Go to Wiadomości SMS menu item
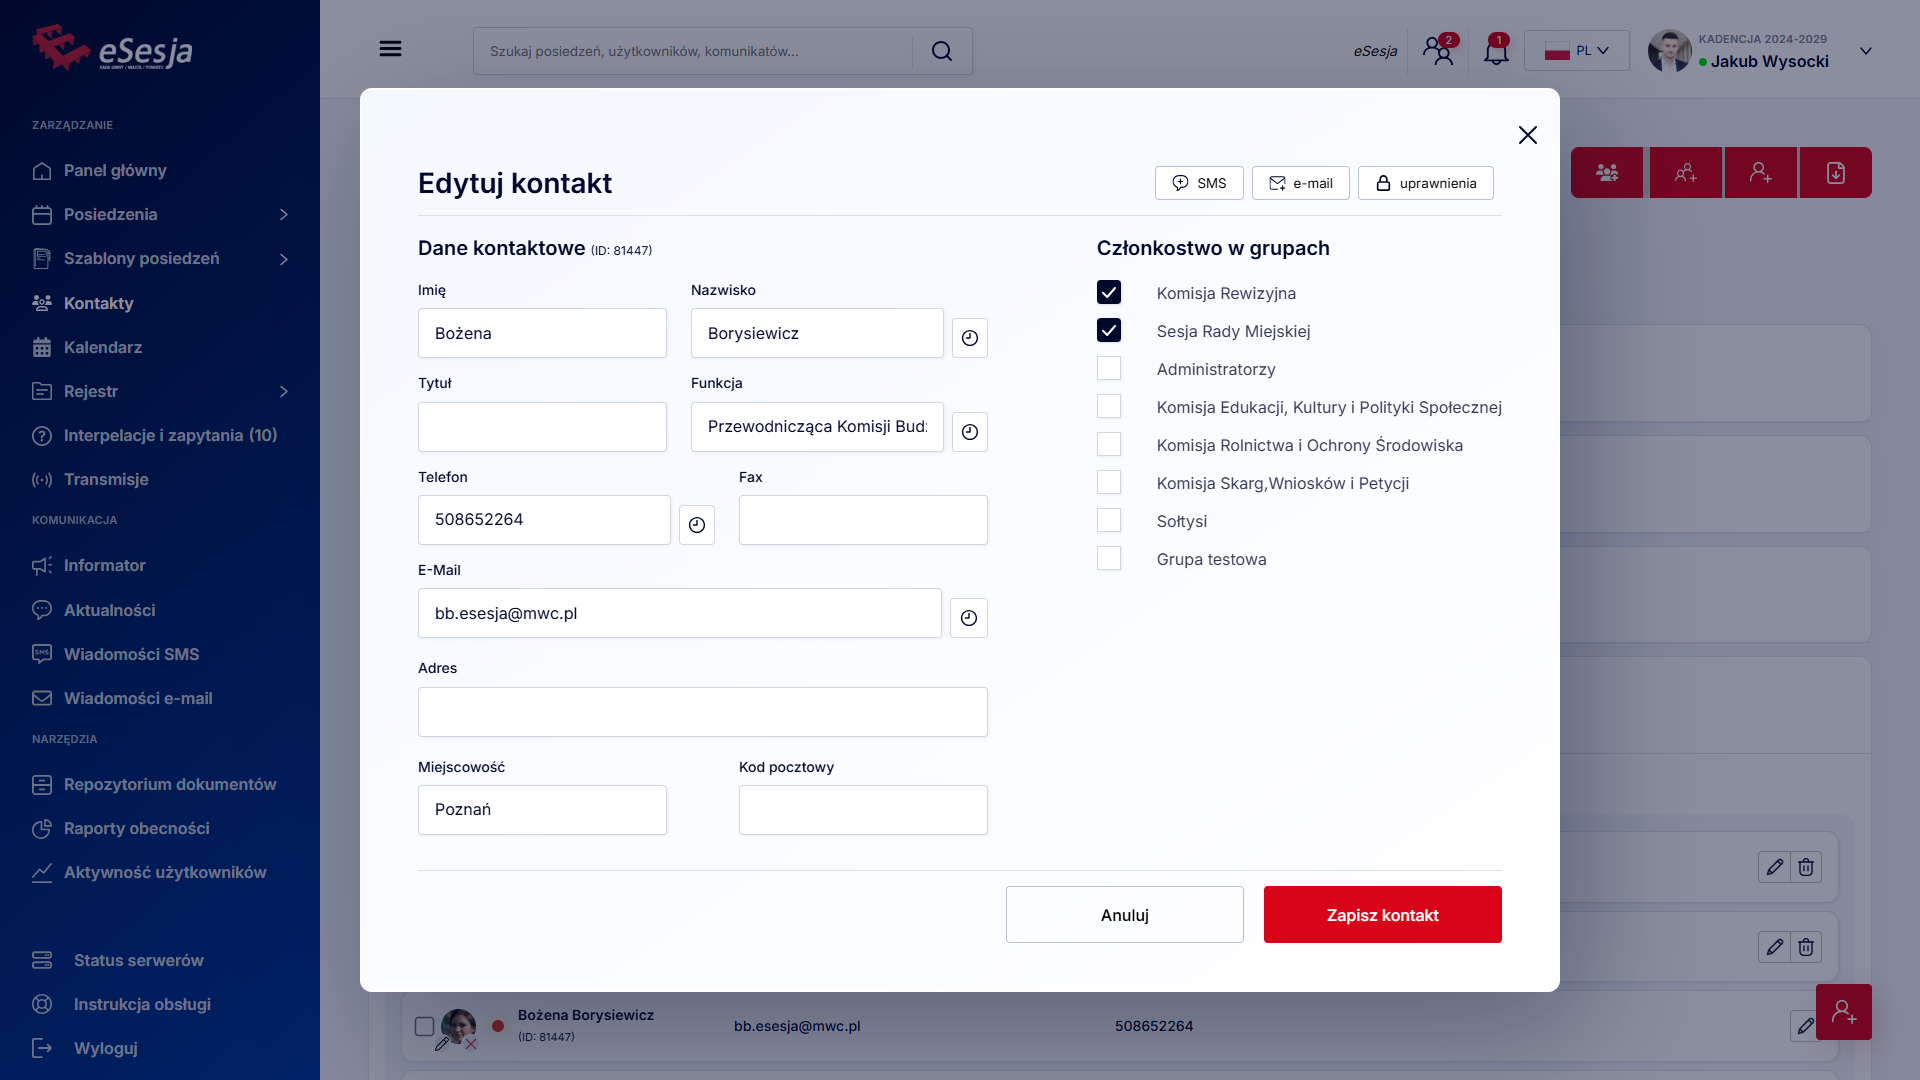Screen dimensions: 1920x1080 click(131, 654)
